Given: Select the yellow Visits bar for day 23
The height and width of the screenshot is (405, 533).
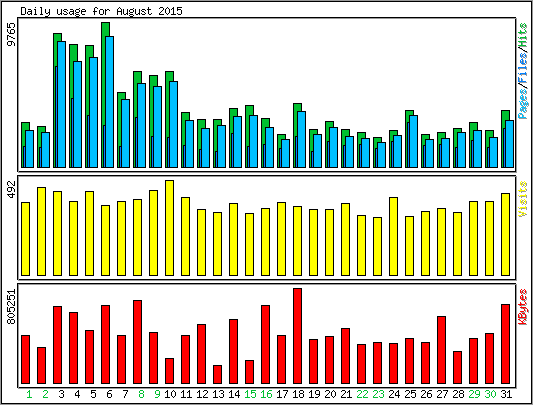Looking at the screenshot, I should (x=377, y=247).
